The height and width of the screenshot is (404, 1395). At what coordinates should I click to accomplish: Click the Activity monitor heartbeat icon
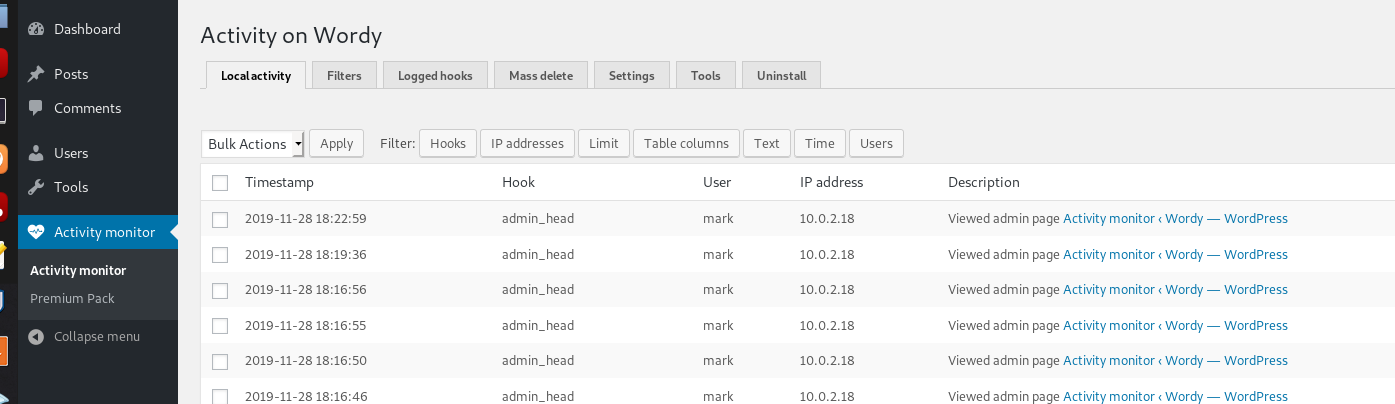click(36, 232)
